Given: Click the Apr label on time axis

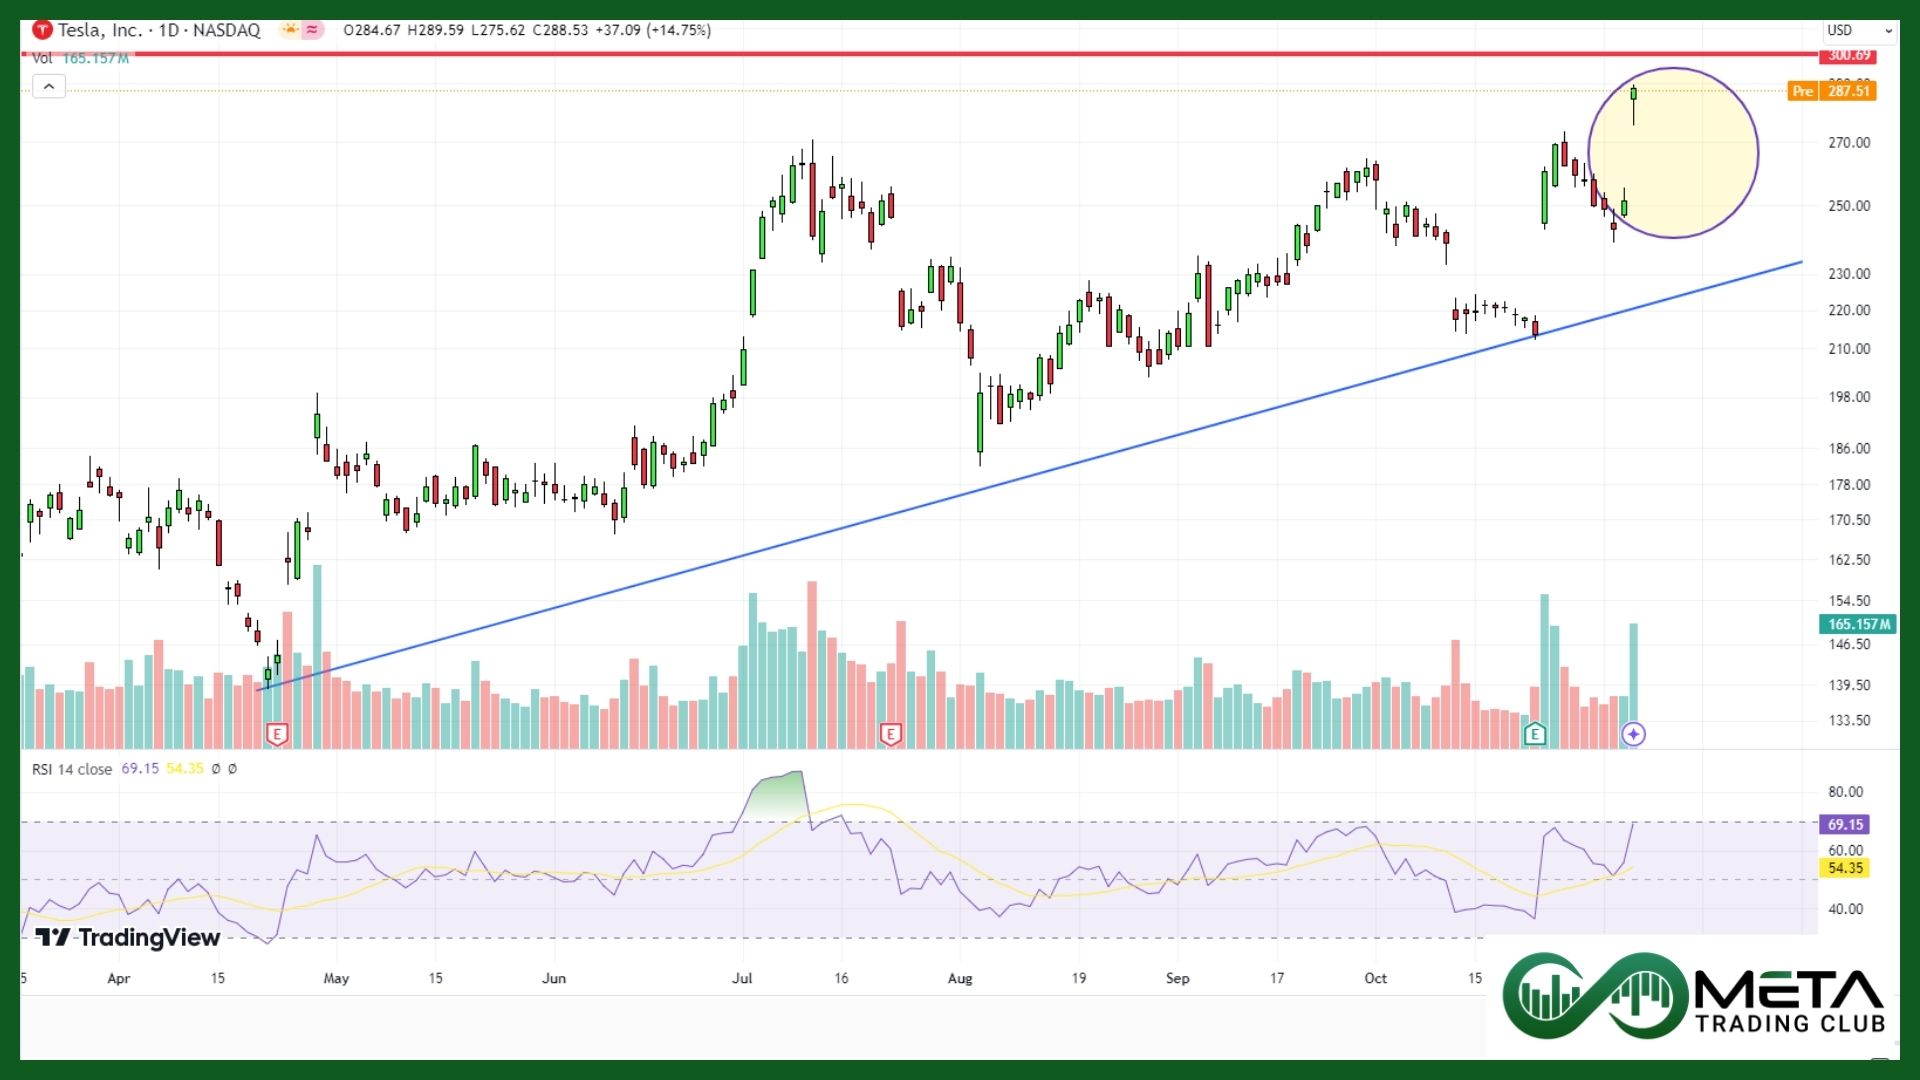Looking at the screenshot, I should [x=118, y=979].
